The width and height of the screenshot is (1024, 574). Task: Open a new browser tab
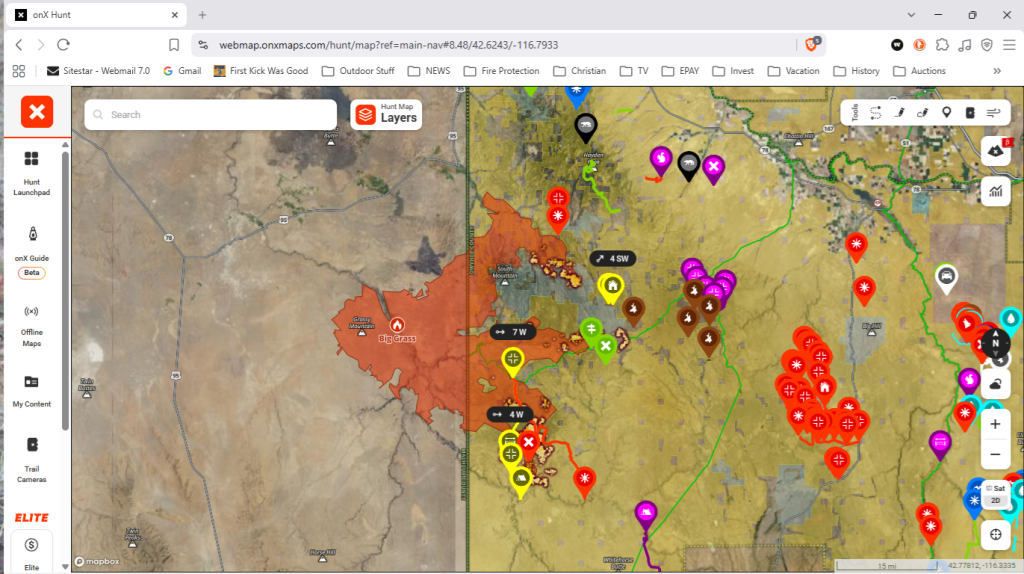pyautogui.click(x=202, y=14)
